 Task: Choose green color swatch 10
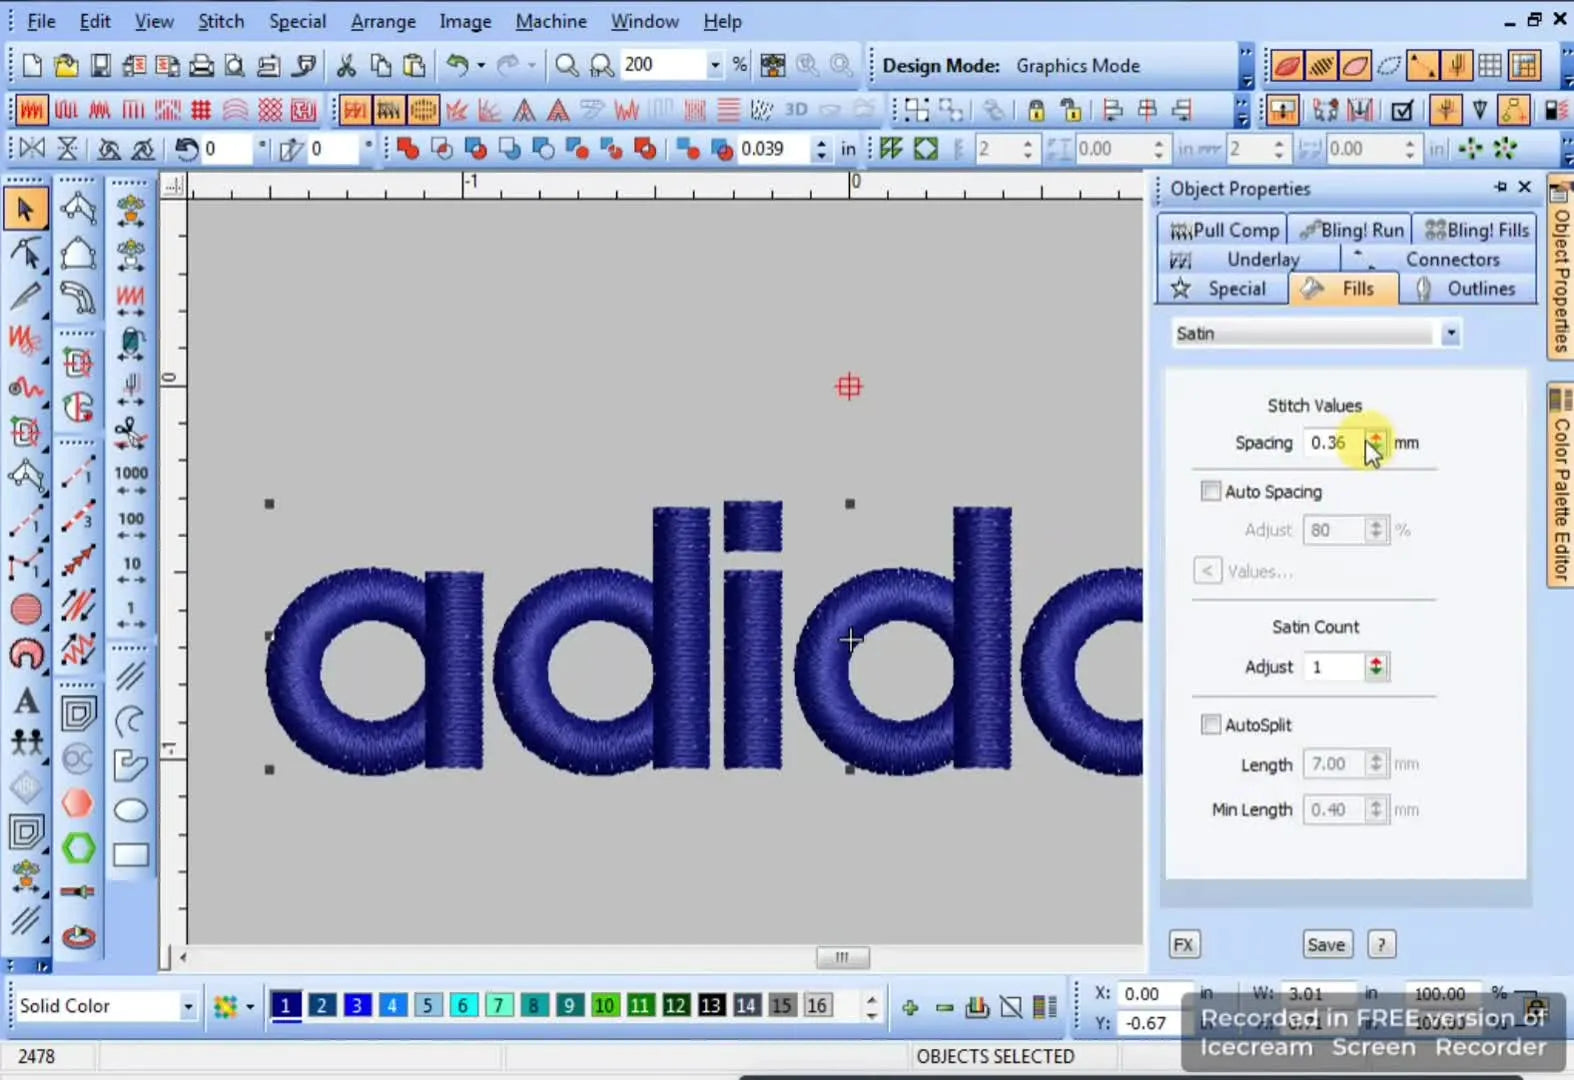click(605, 1005)
